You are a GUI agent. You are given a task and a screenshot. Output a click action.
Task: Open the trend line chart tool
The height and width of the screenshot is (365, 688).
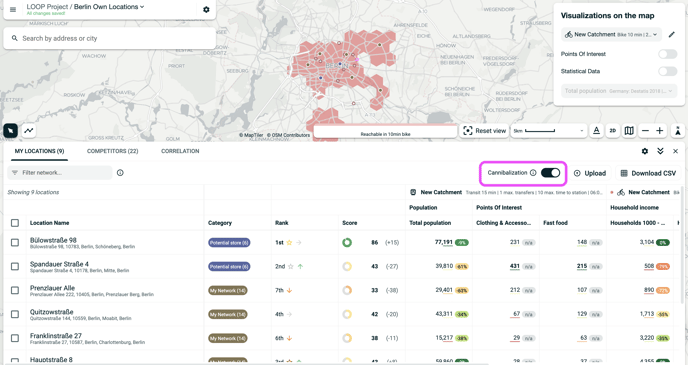29,130
